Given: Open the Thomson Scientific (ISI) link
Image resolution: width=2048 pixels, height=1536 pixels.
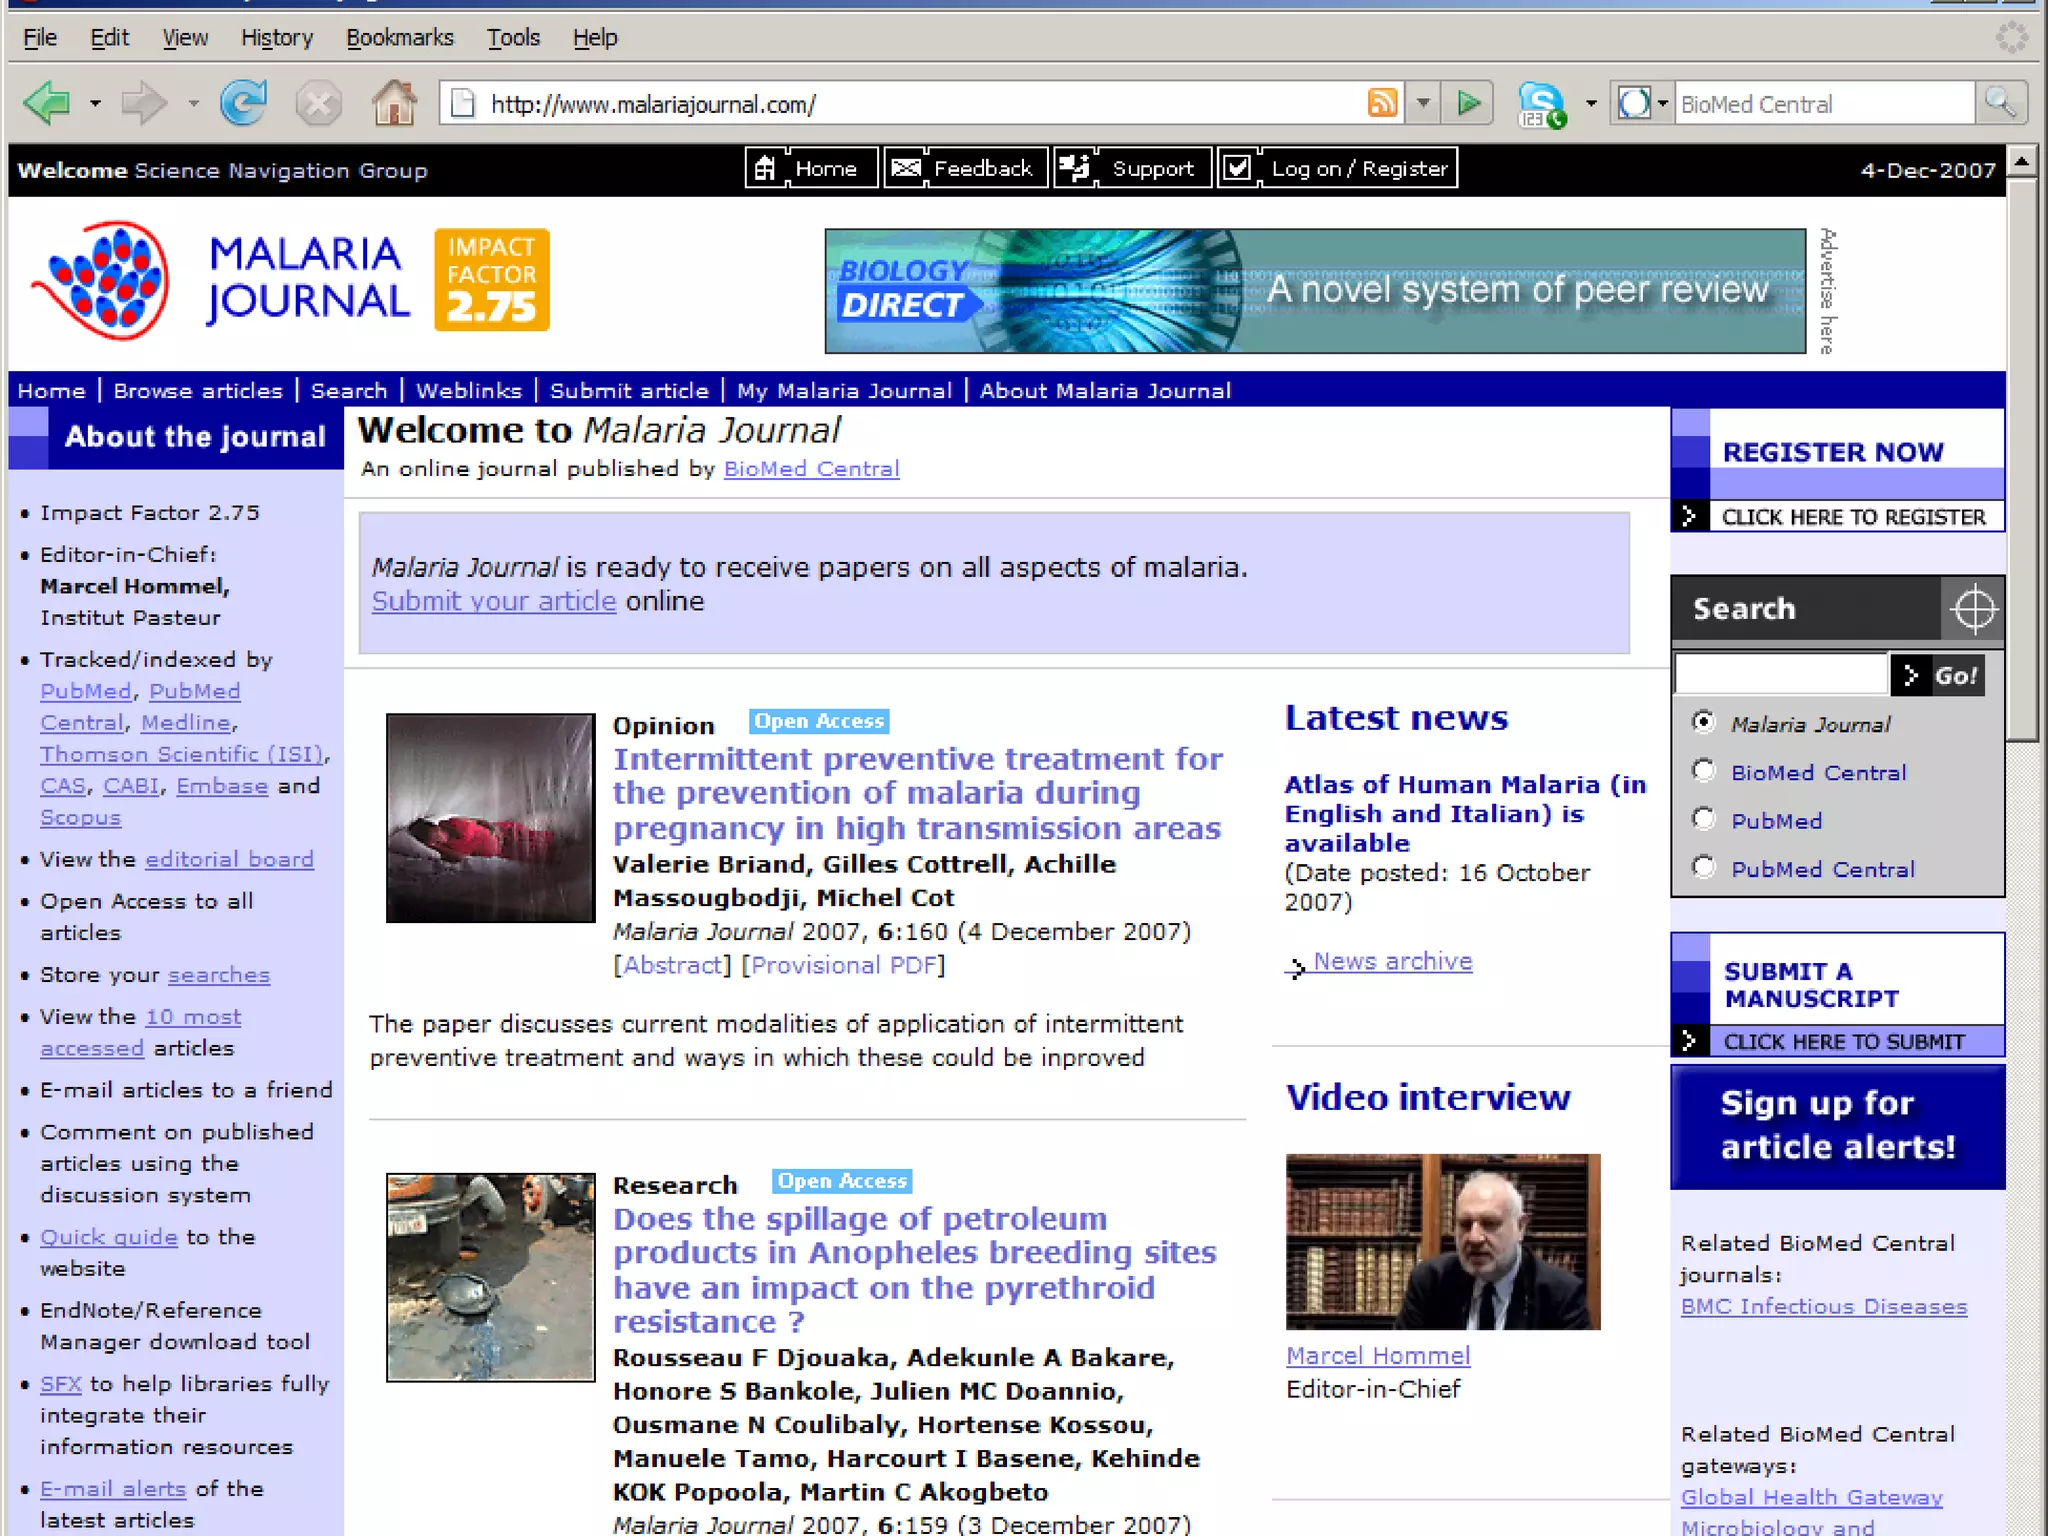Looking at the screenshot, I should (182, 754).
